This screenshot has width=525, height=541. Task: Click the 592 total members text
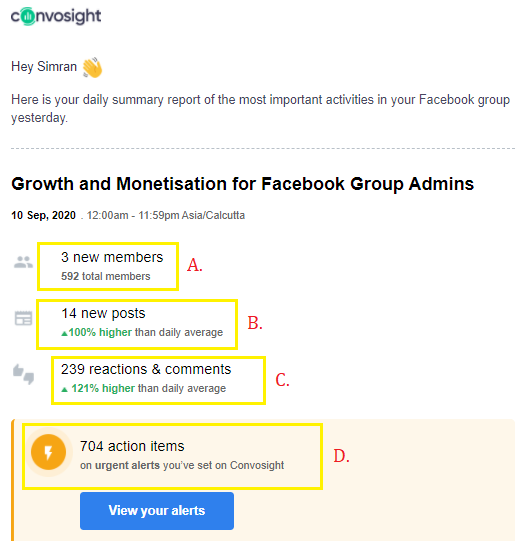(106, 276)
